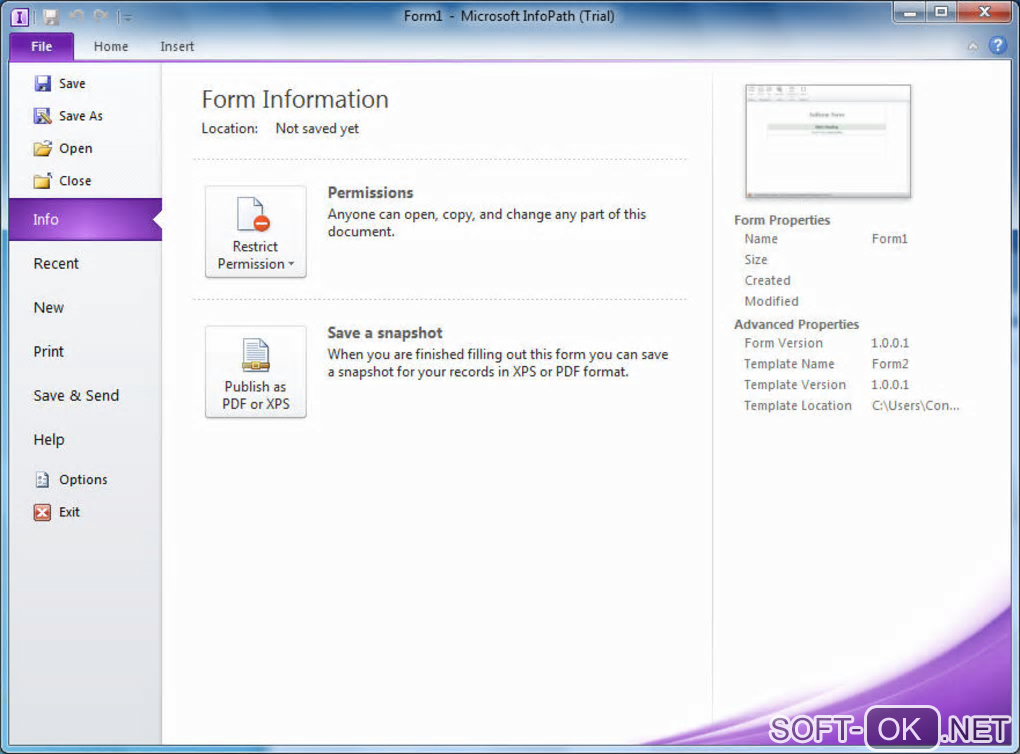Viewport: 1020px width, 754px height.
Task: Click the Form Information title
Action: coord(295,100)
